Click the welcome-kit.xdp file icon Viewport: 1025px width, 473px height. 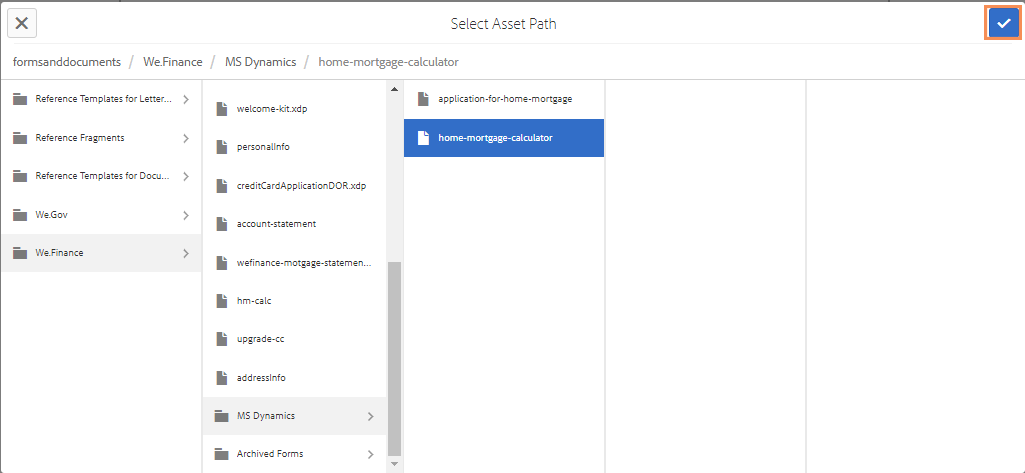coord(221,108)
